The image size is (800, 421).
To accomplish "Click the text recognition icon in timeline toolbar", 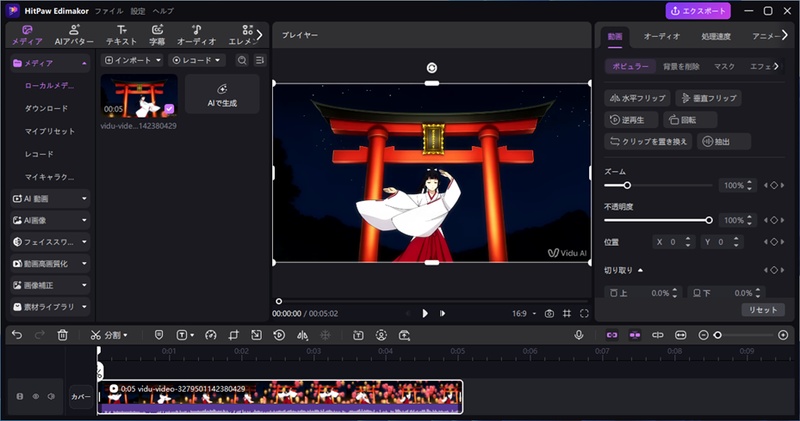I will coord(358,335).
